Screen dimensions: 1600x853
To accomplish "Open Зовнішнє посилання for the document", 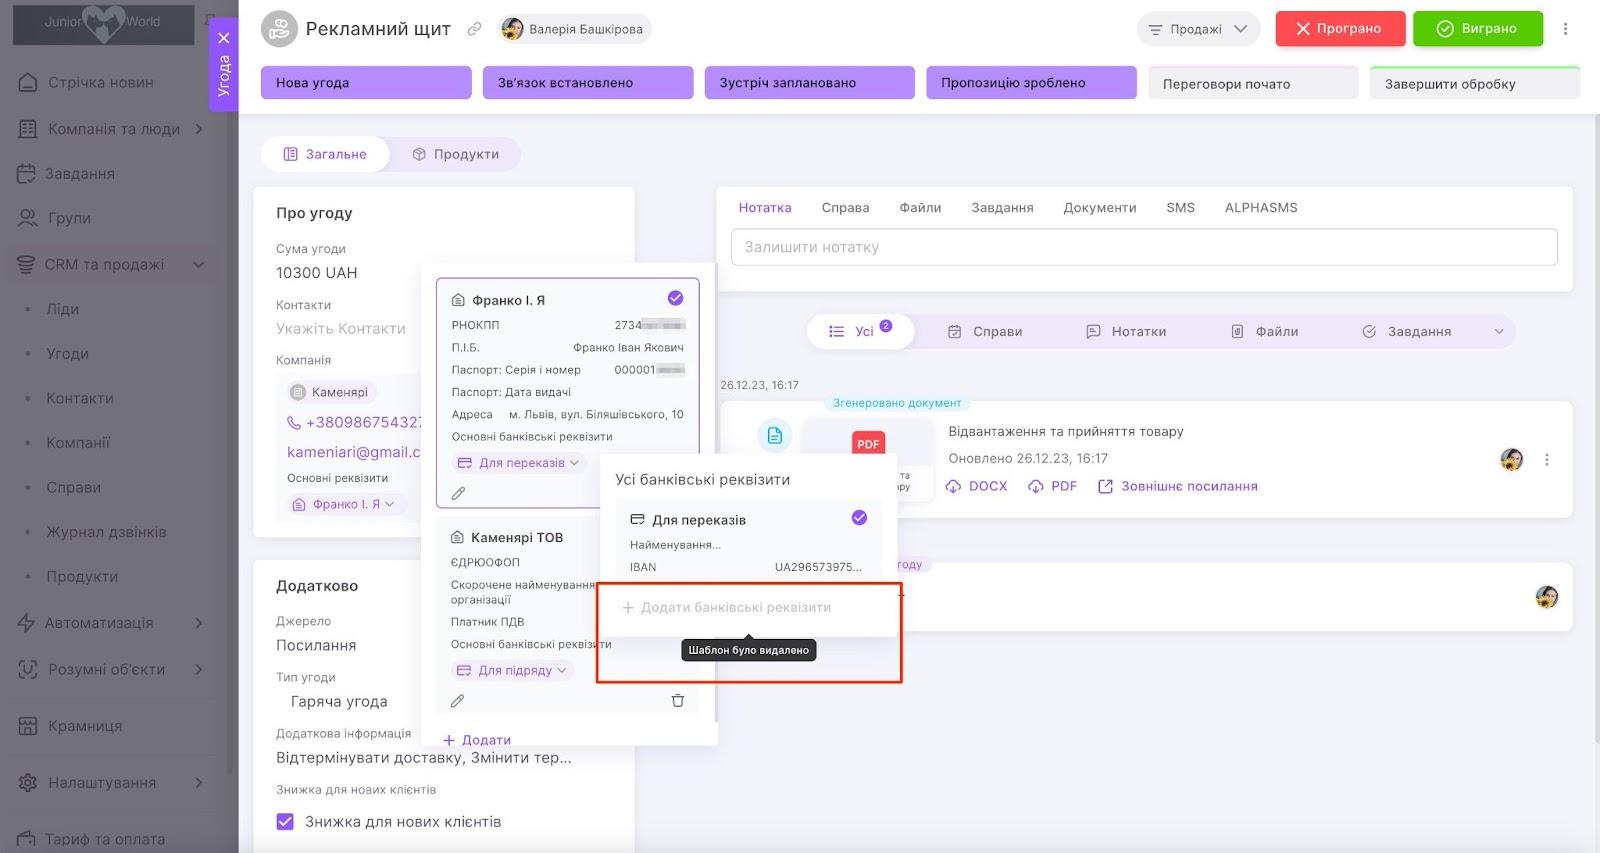I will 1178,486.
